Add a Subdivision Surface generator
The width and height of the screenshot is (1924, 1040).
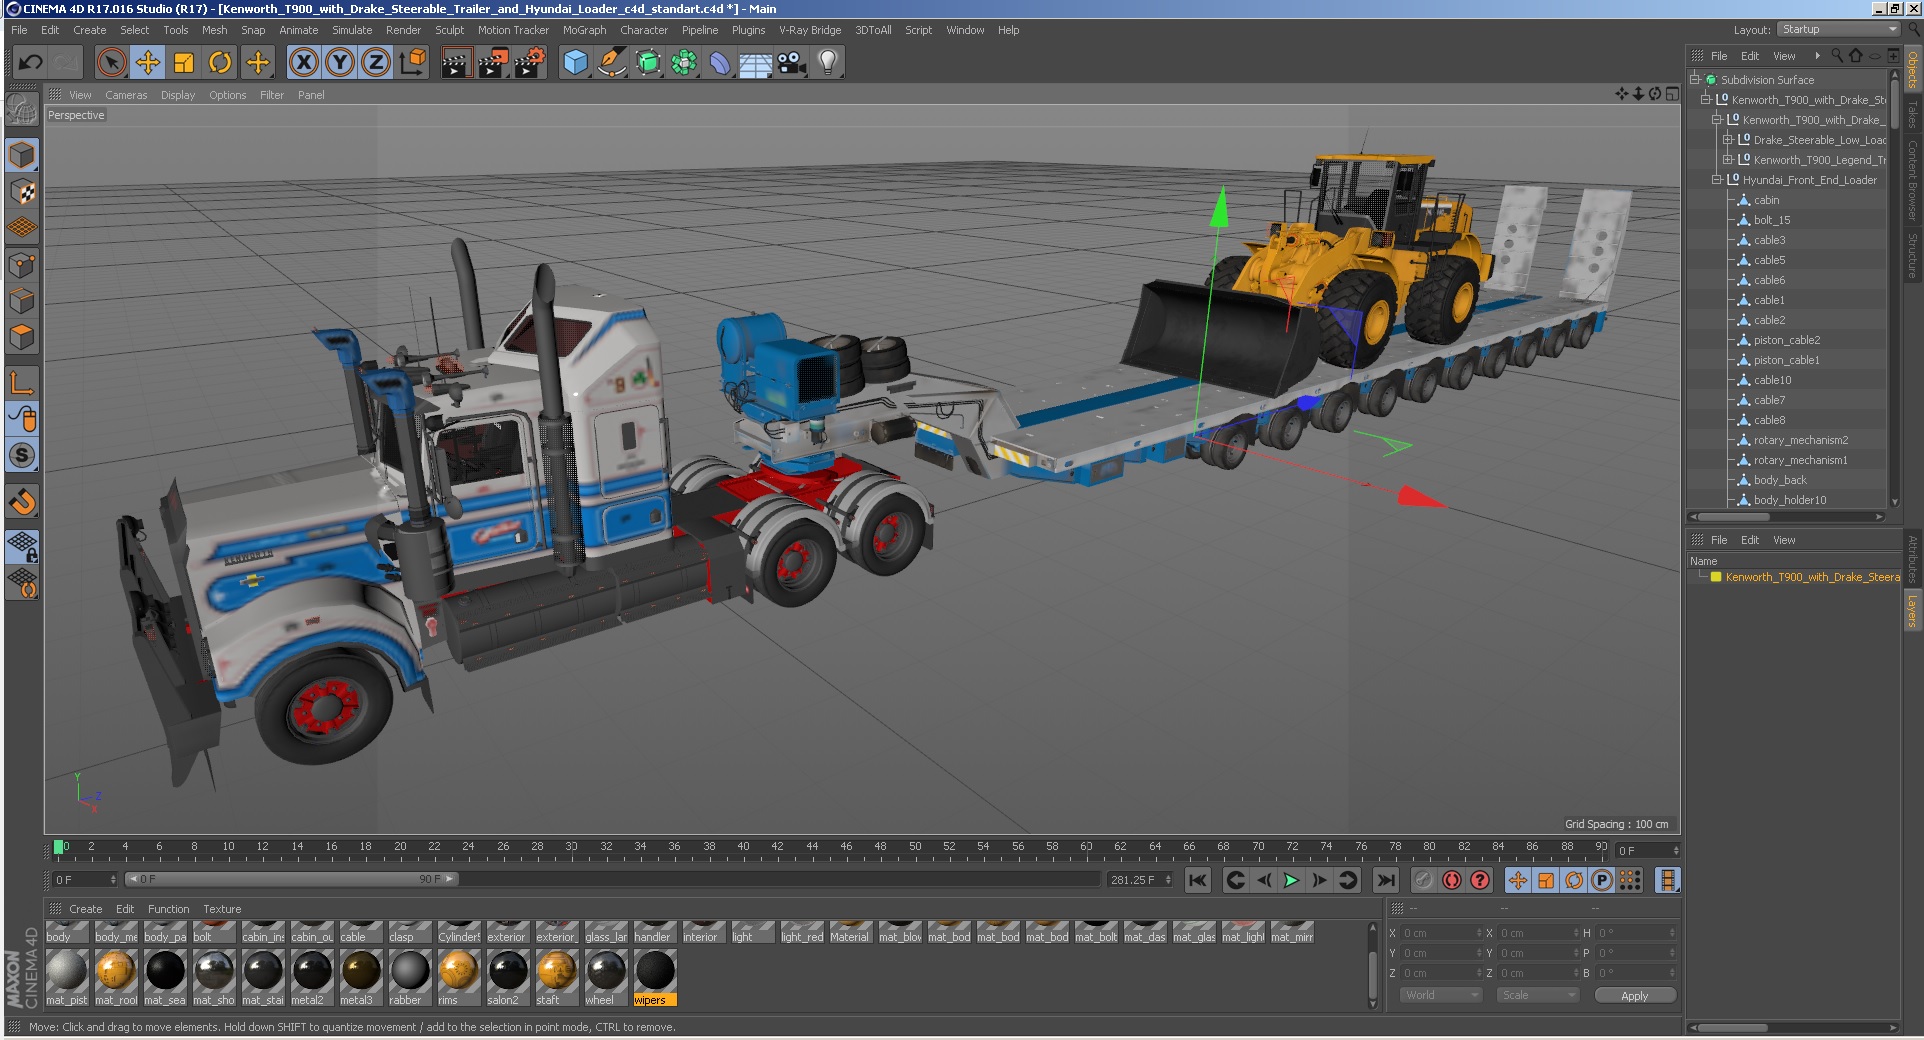pos(648,63)
